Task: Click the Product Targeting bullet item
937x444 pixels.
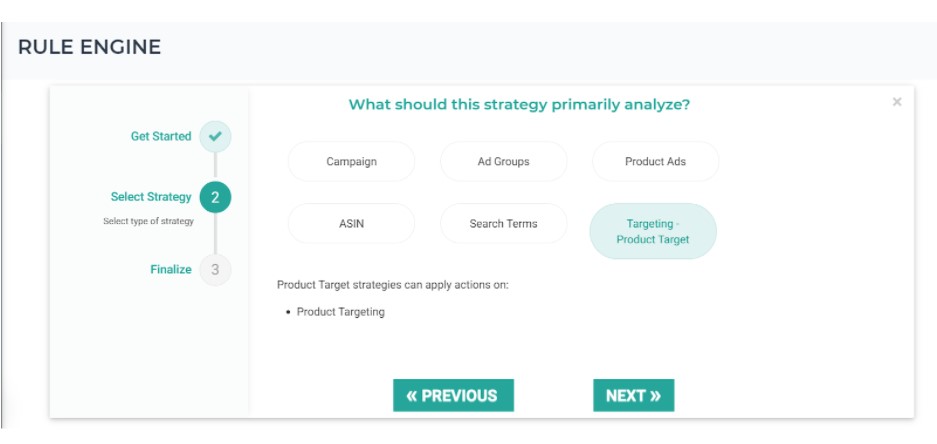Action: [x=340, y=312]
